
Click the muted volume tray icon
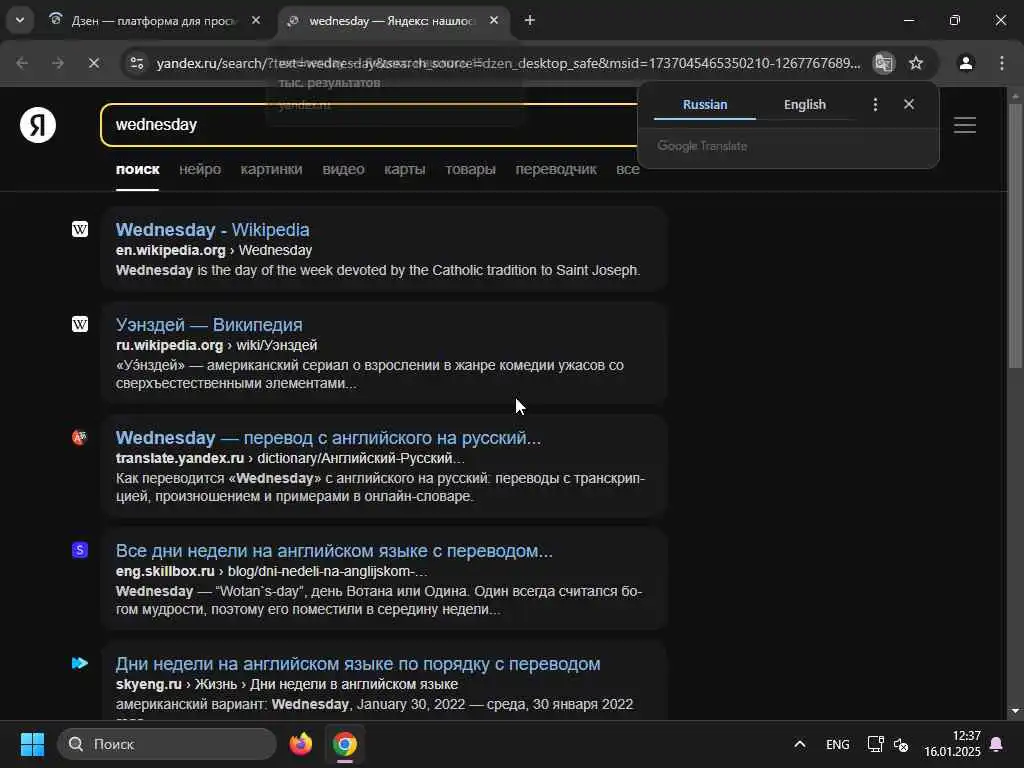pyautogui.click(x=901, y=744)
